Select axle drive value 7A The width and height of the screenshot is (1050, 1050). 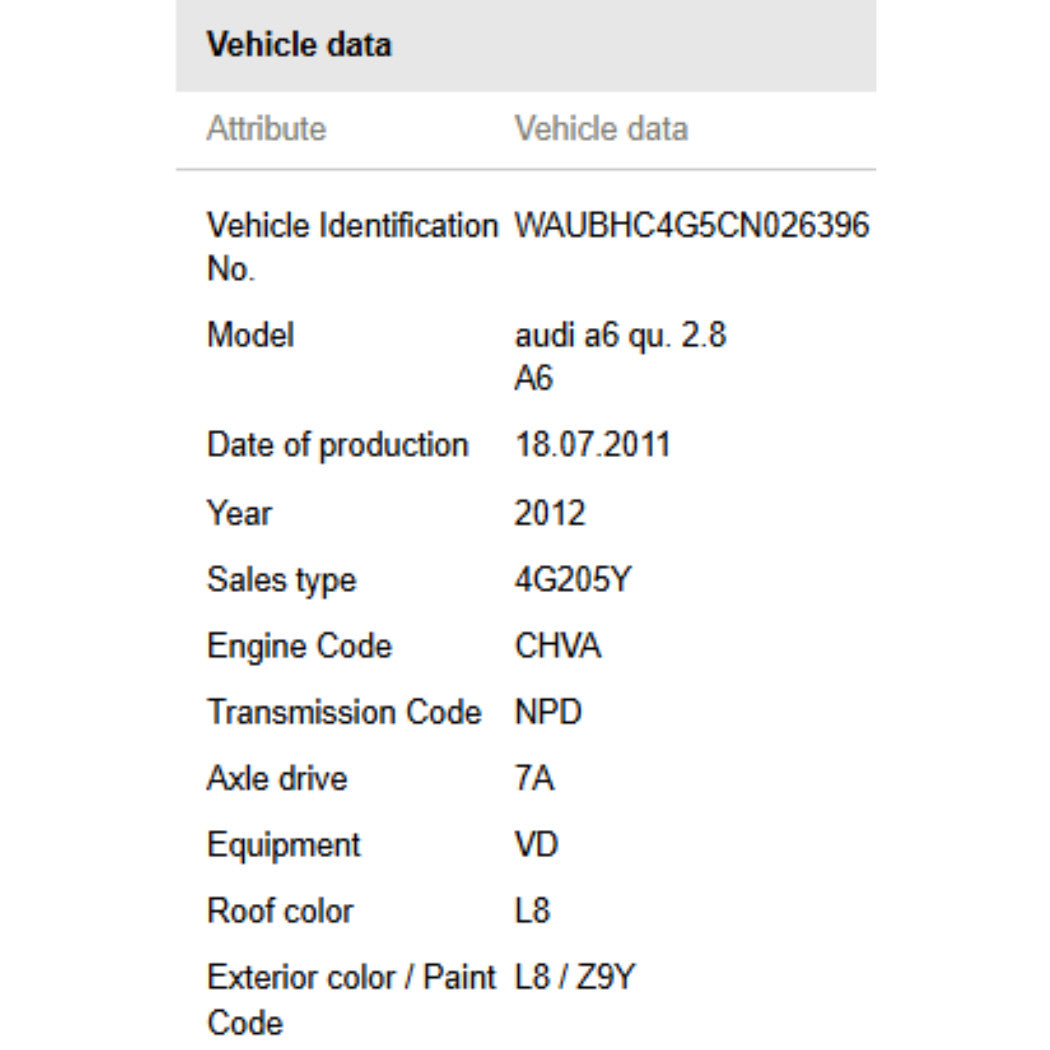point(534,778)
